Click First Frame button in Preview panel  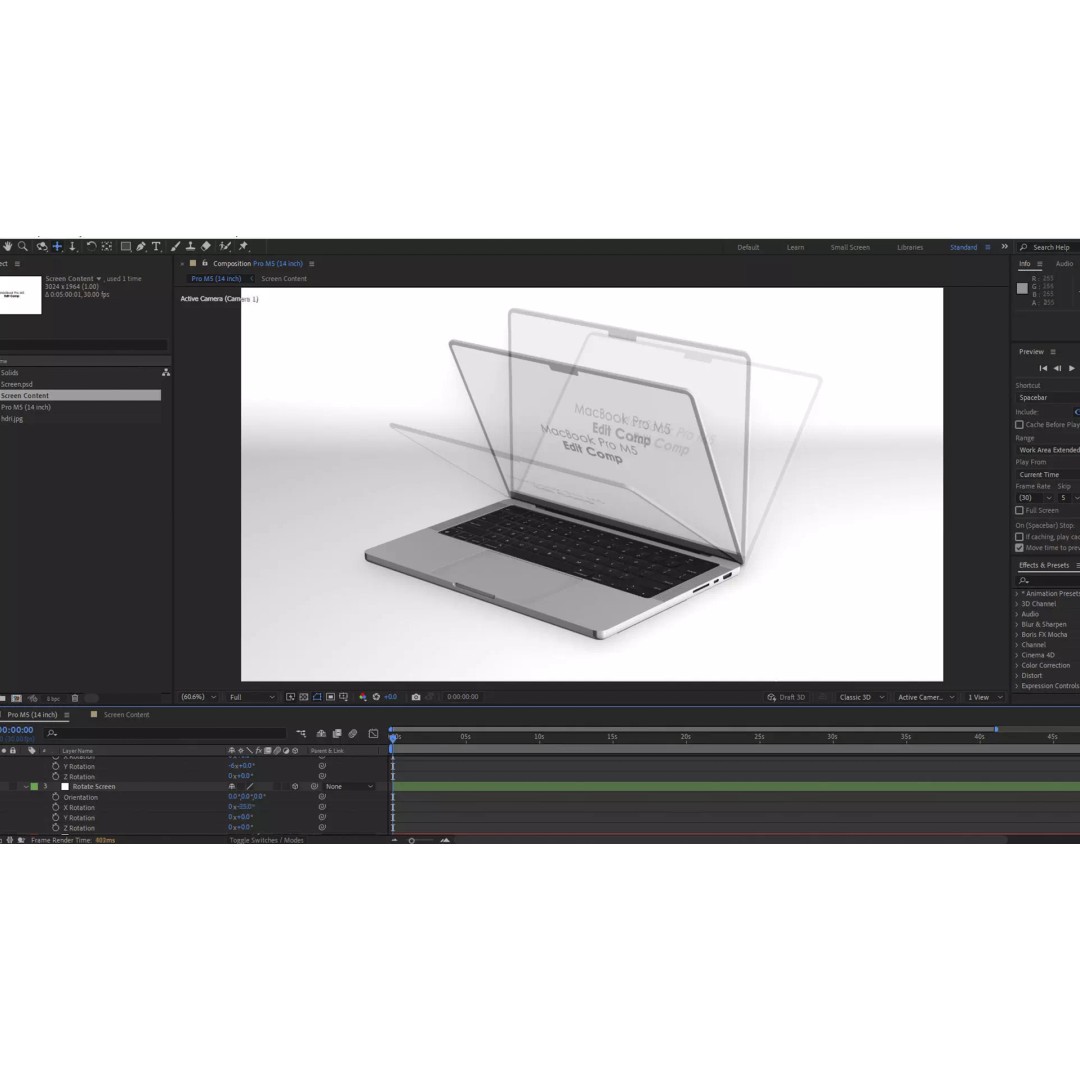click(x=1043, y=368)
